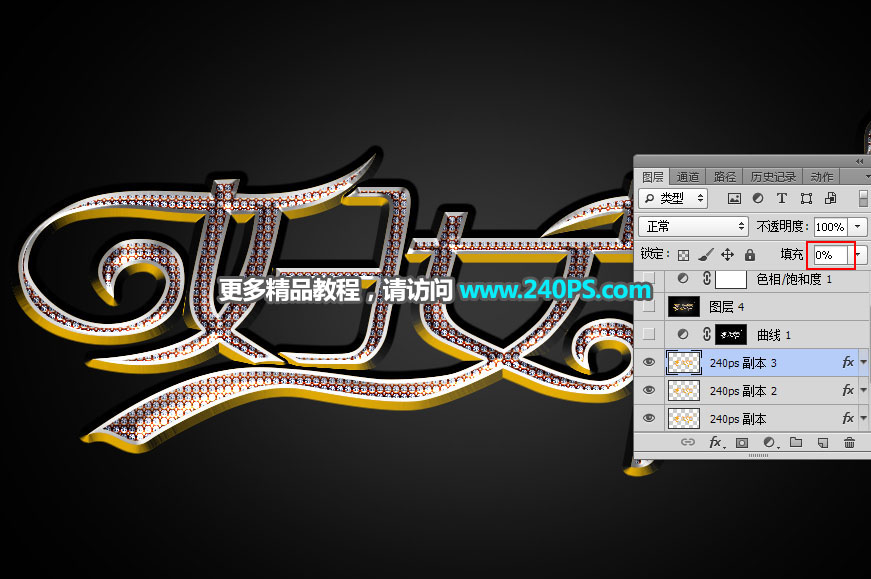Select layer name 240ps 副本 3
This screenshot has height=579, width=871.
point(743,363)
